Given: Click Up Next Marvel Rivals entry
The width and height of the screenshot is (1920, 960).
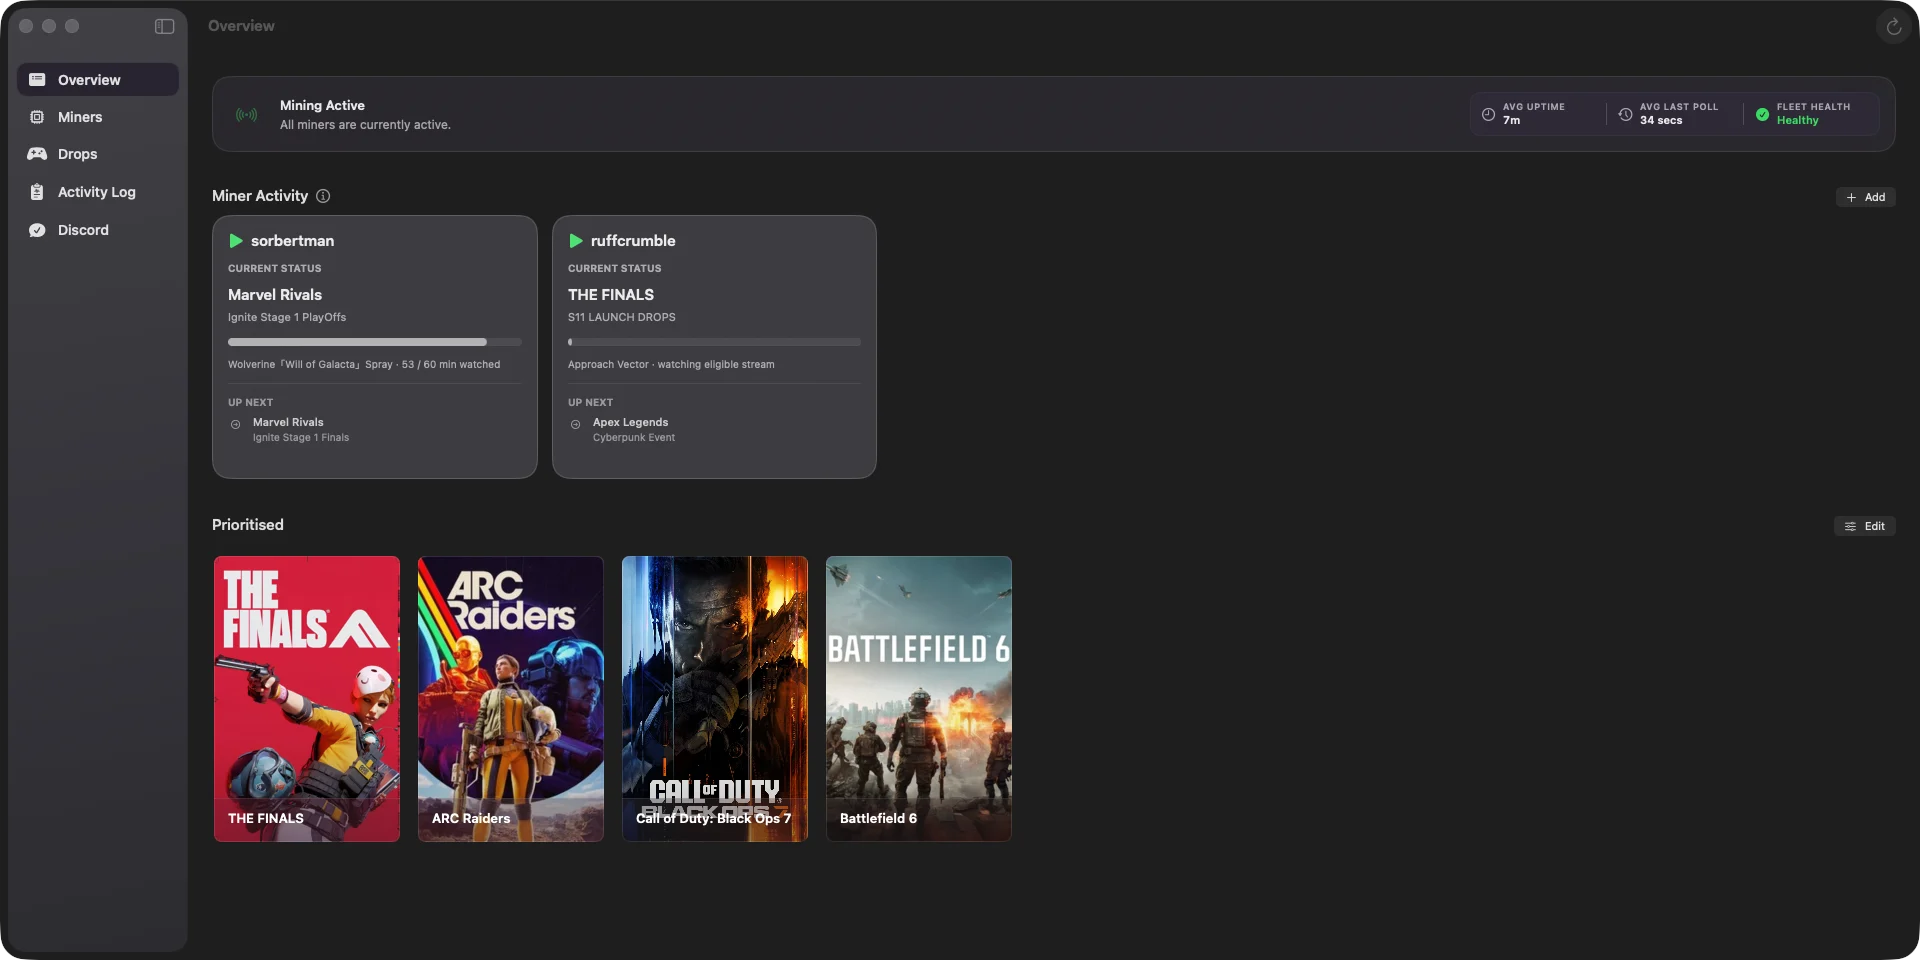Looking at the screenshot, I should coord(288,422).
